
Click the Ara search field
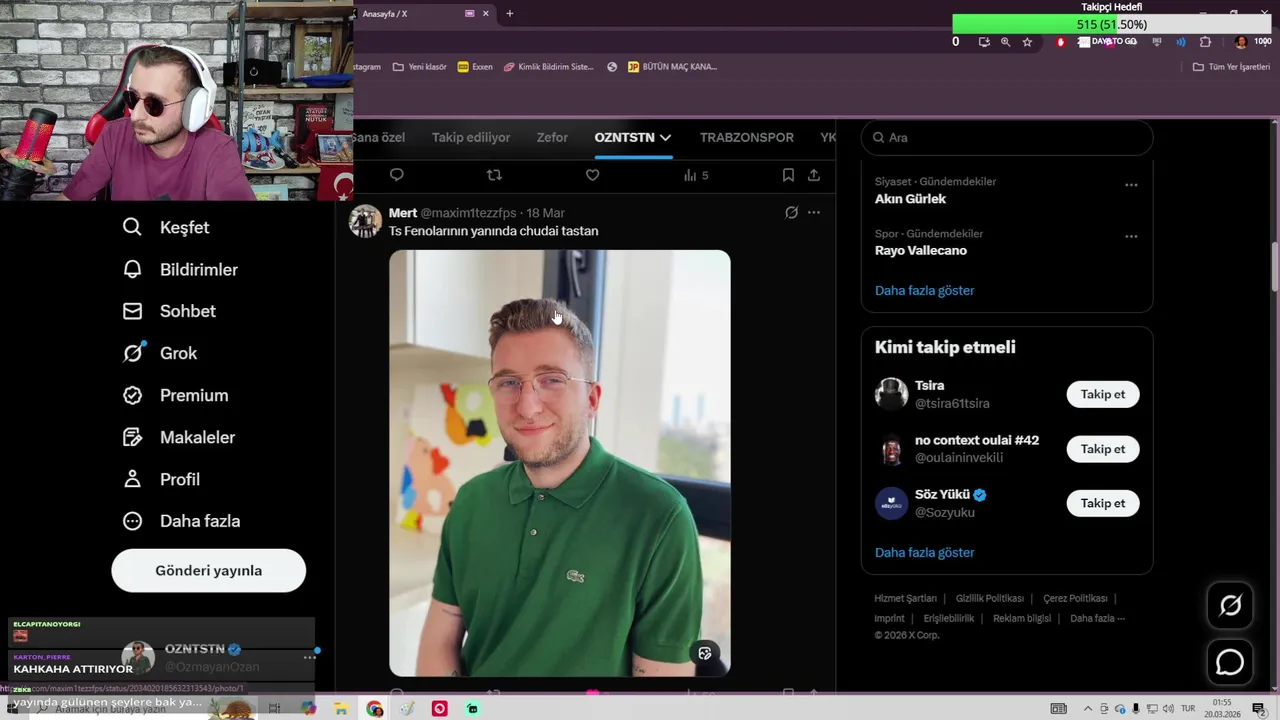coord(1007,137)
